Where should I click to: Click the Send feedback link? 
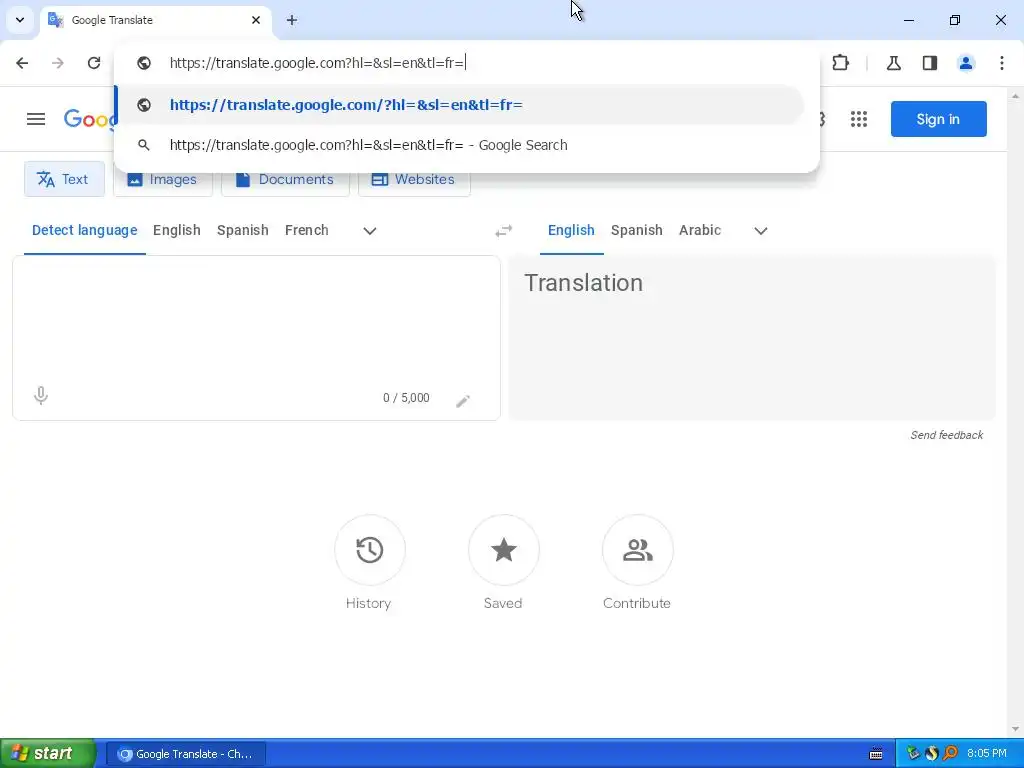(946, 435)
